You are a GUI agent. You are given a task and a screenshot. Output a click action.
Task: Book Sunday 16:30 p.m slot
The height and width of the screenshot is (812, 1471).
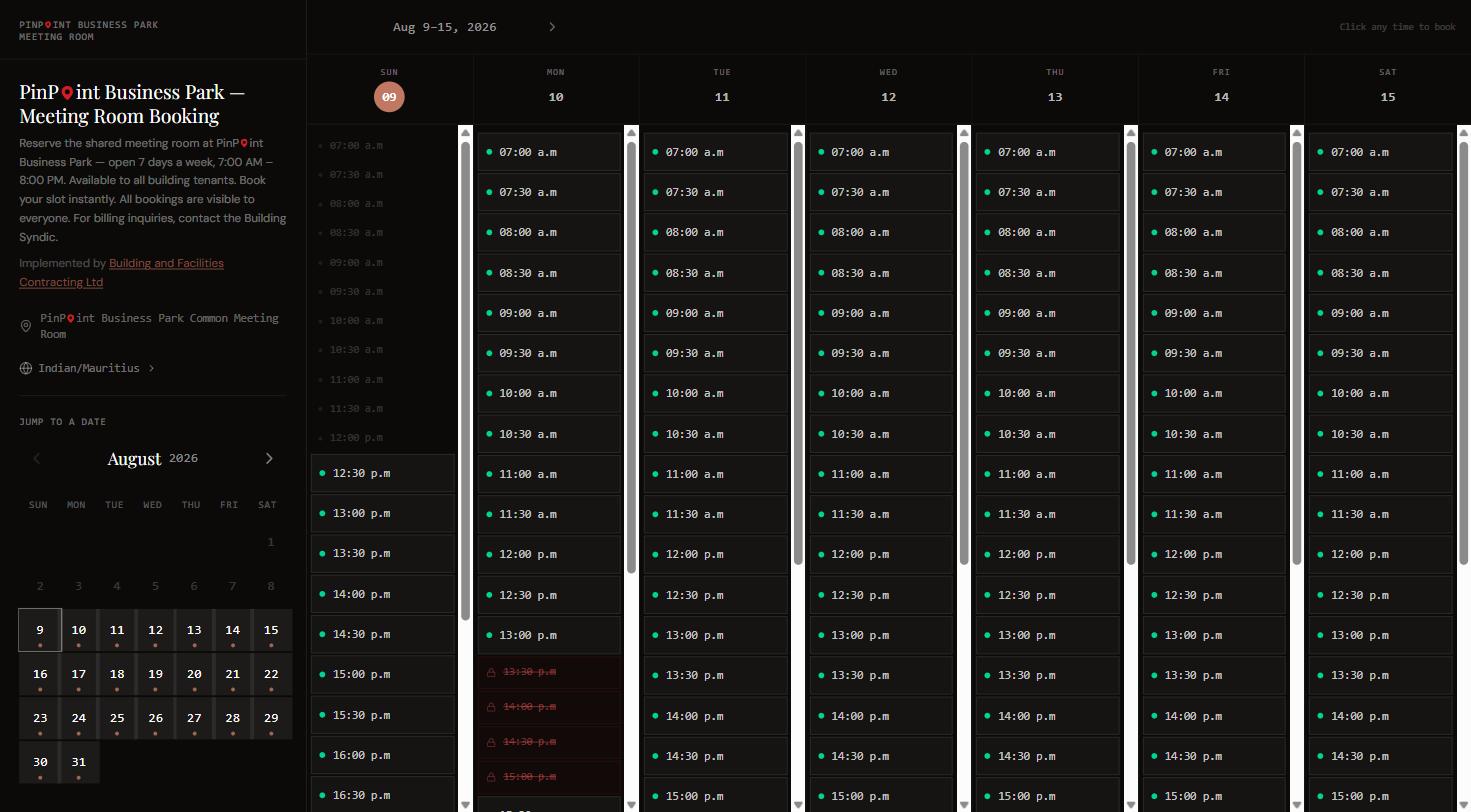coord(383,795)
